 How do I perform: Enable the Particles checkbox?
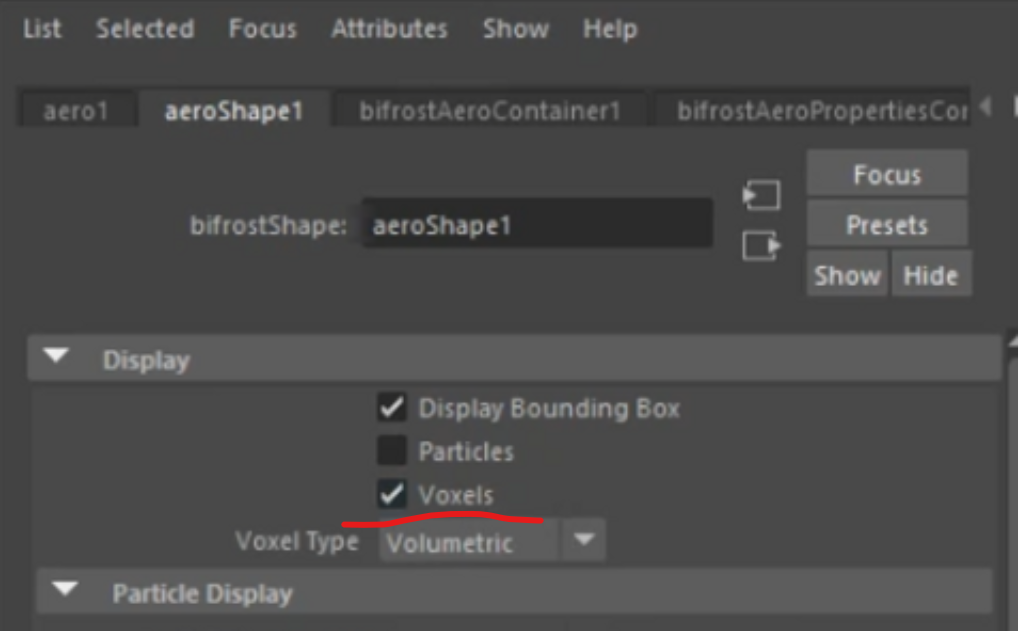point(391,451)
